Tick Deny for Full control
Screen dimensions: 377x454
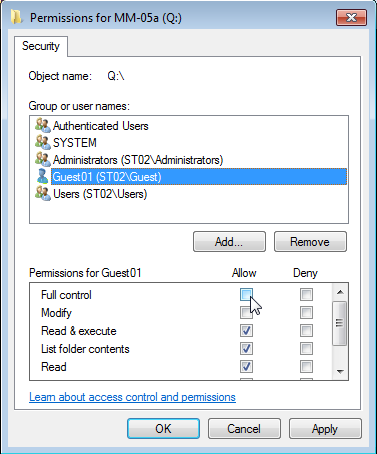pos(306,295)
